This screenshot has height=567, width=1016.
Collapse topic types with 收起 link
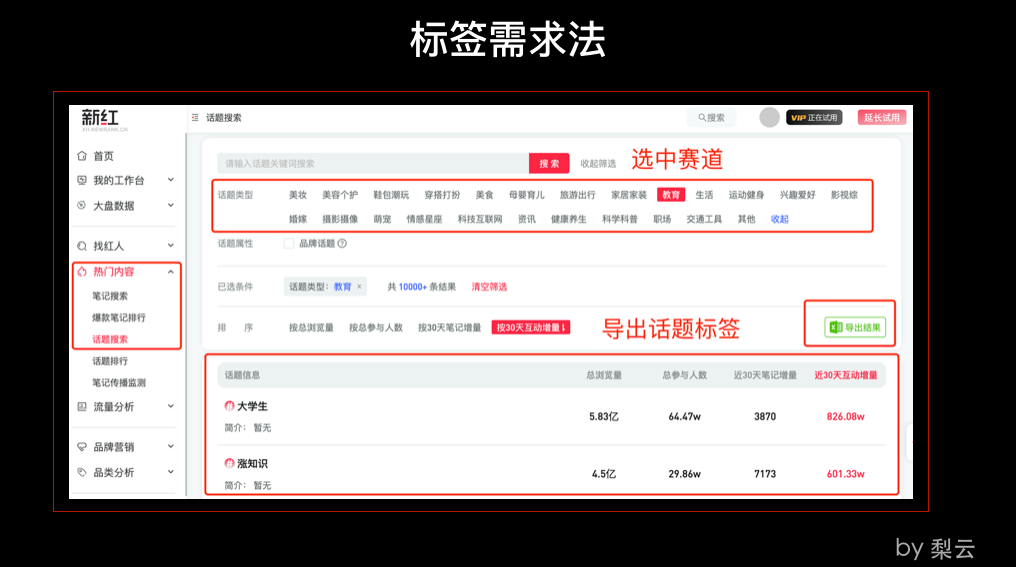click(x=779, y=219)
